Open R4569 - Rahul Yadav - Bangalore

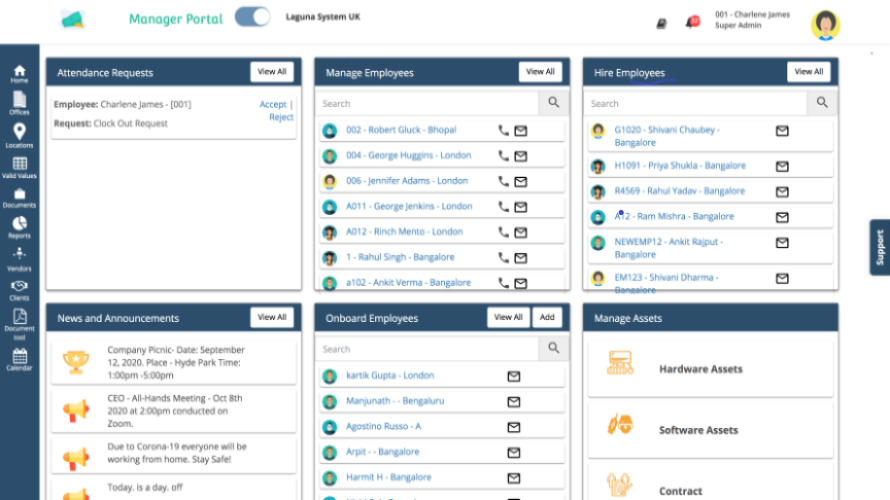pos(679,191)
